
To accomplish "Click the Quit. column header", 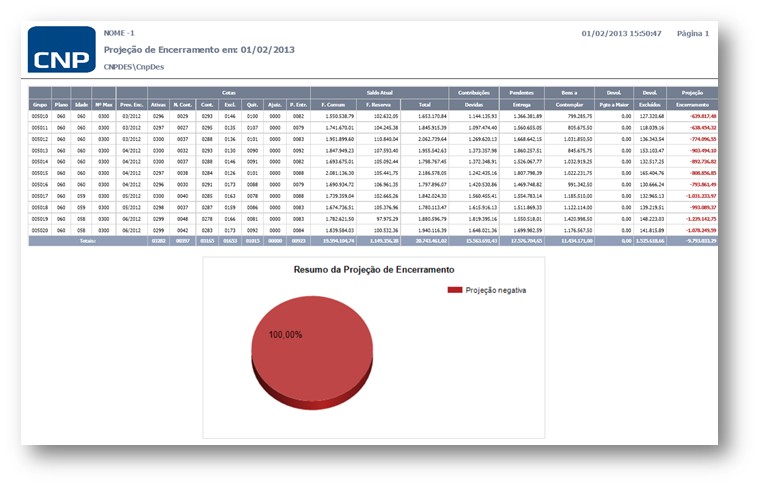I will point(252,105).
